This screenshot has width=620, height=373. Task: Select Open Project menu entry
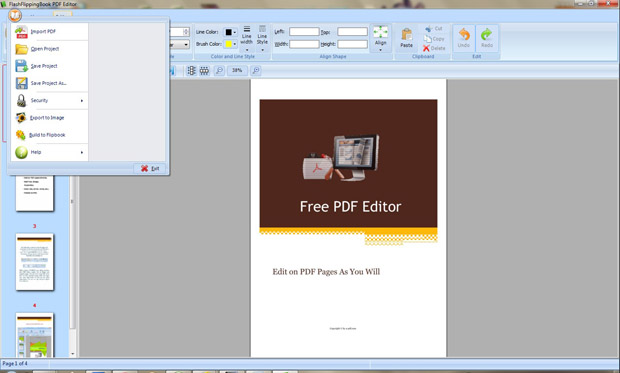49,49
